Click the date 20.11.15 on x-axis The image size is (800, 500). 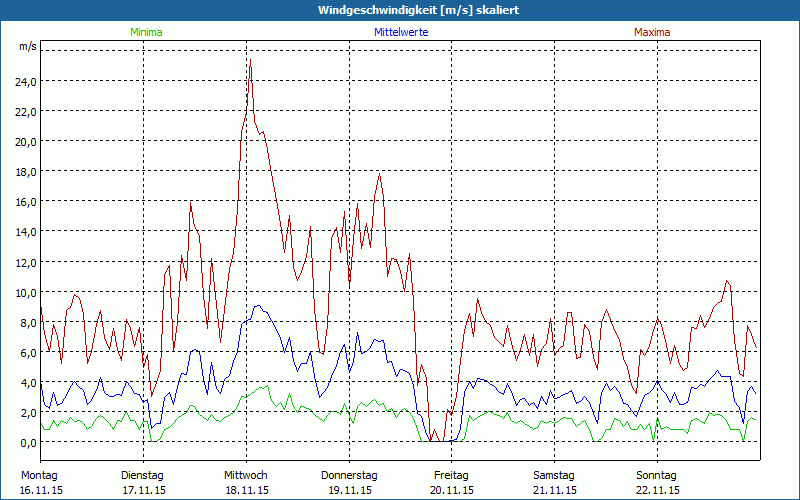coord(451,490)
